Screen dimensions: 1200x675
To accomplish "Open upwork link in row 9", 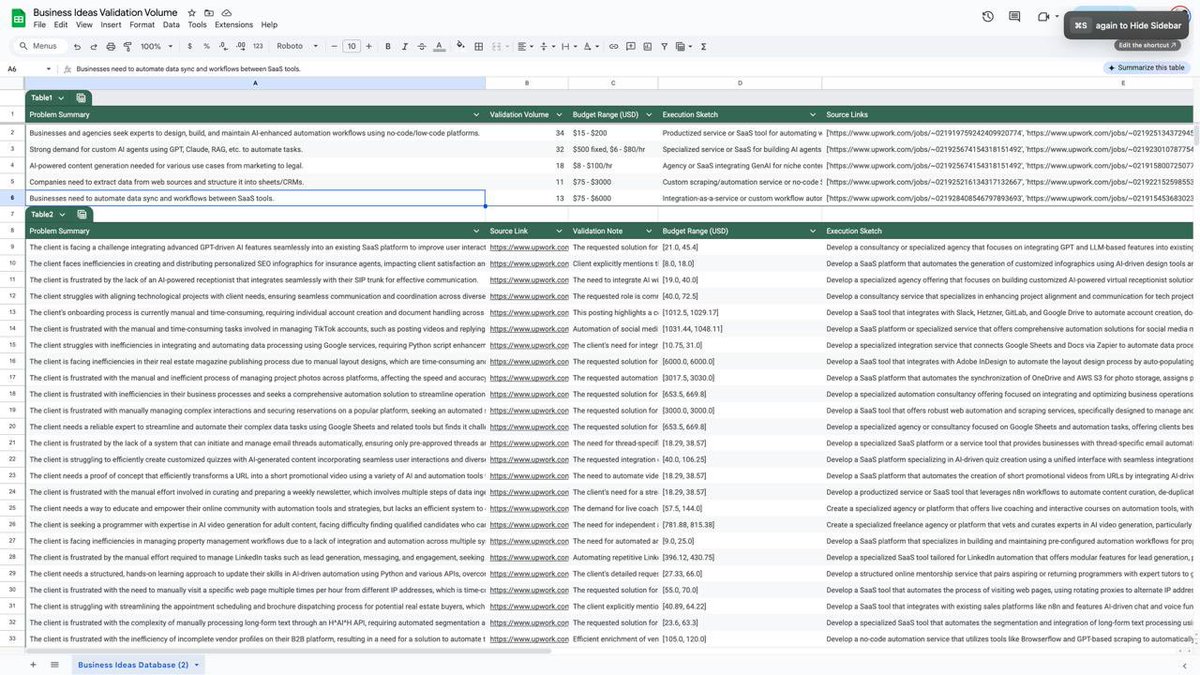I will [x=529, y=247].
